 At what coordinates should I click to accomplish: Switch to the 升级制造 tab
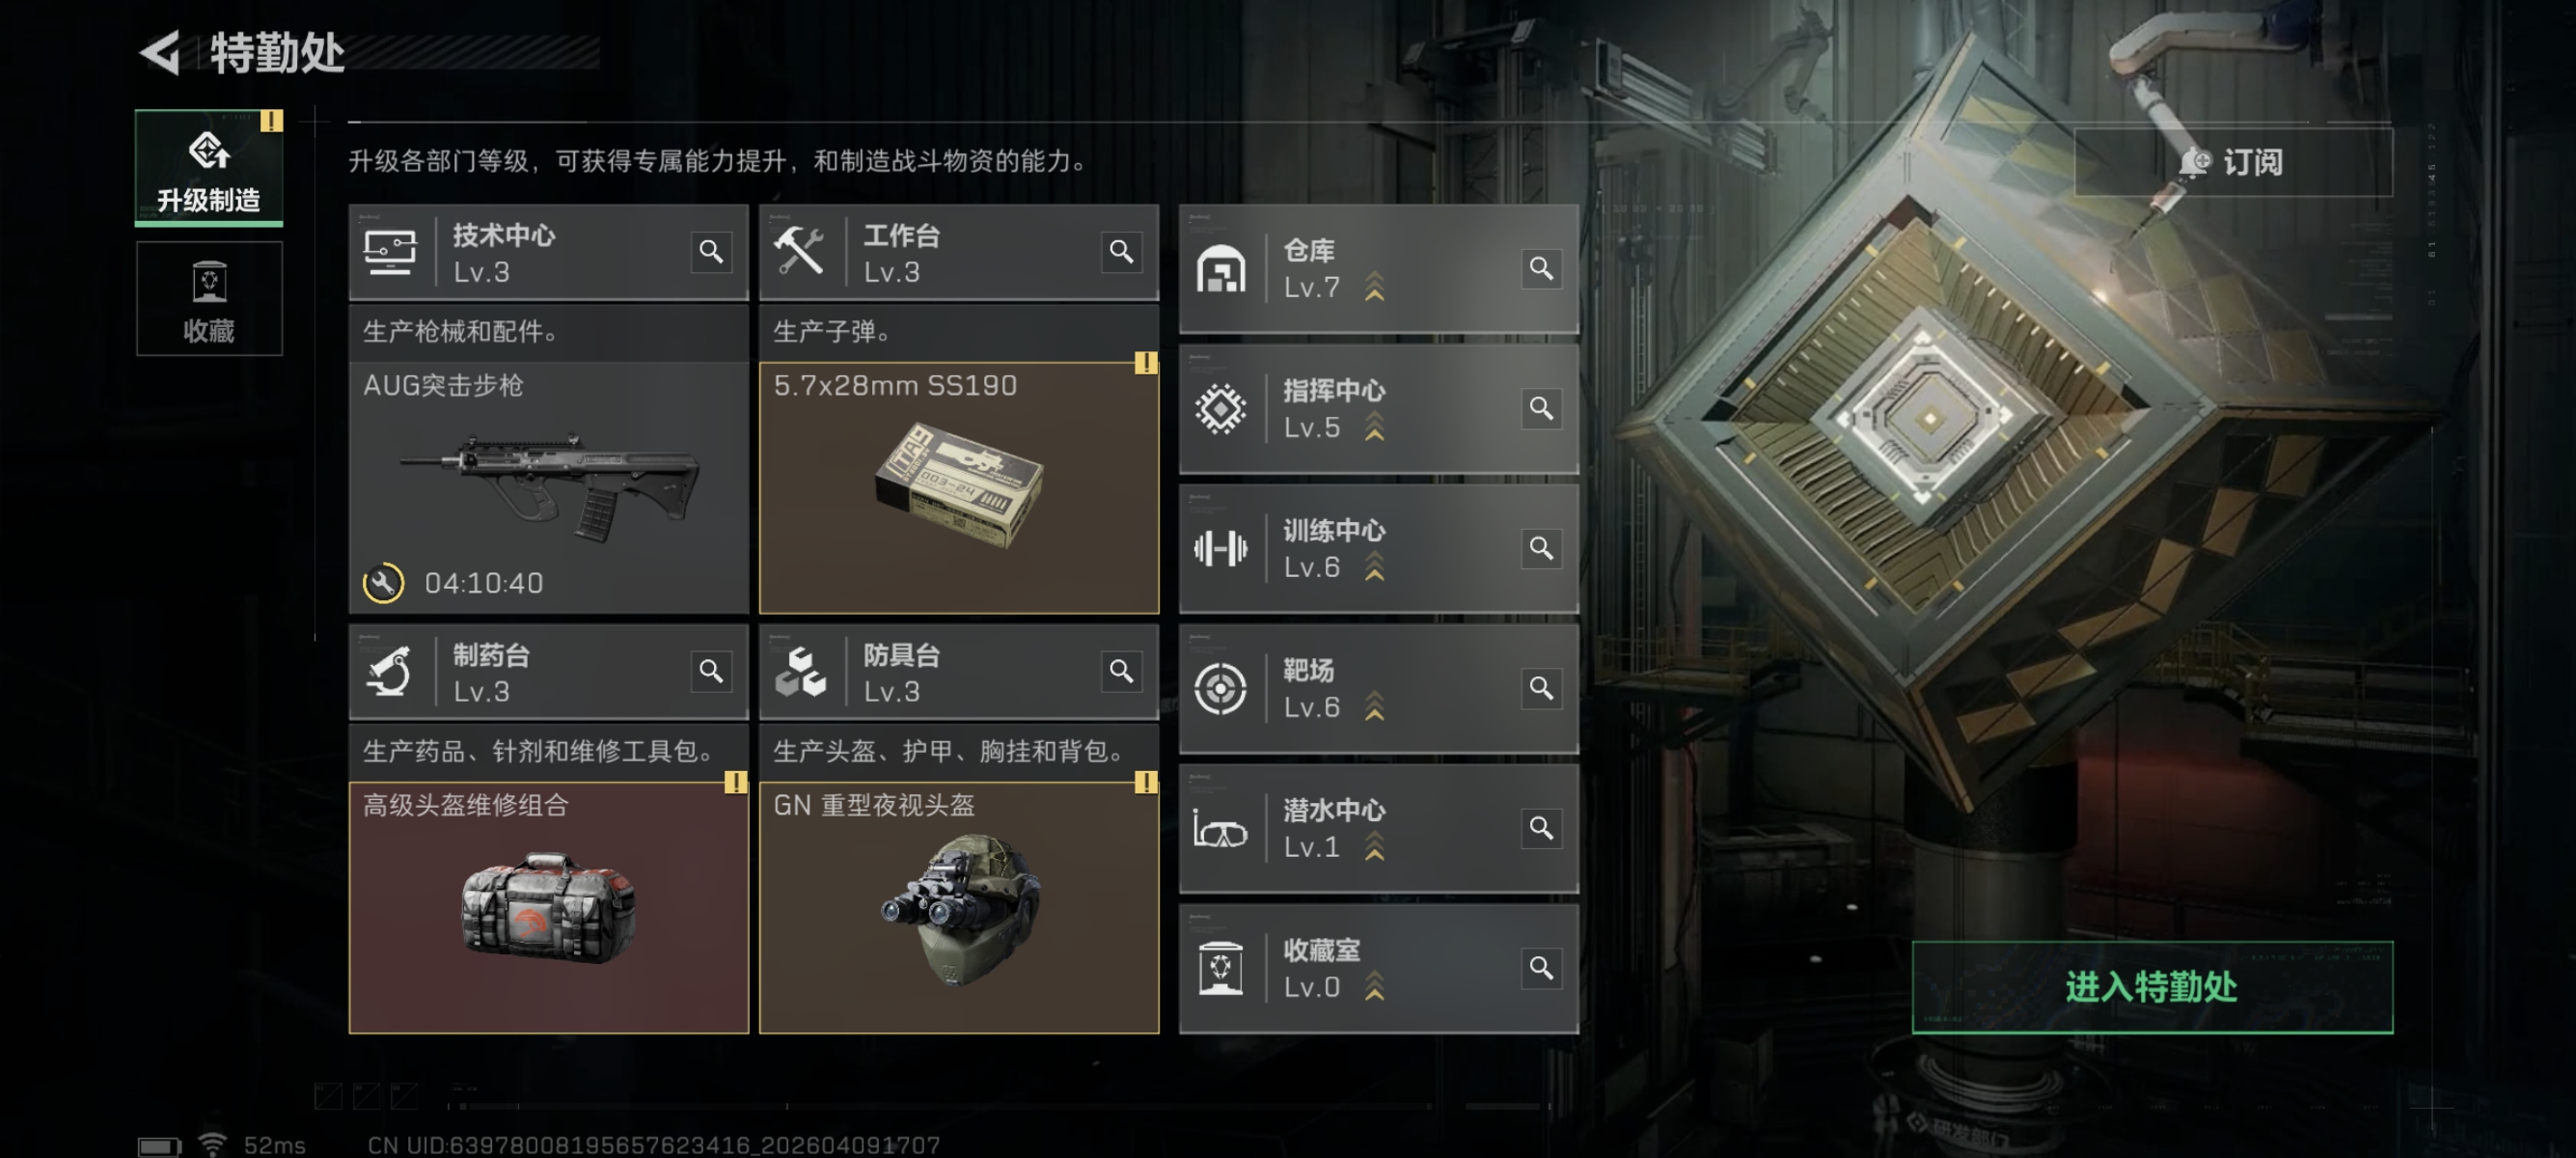[x=209, y=168]
